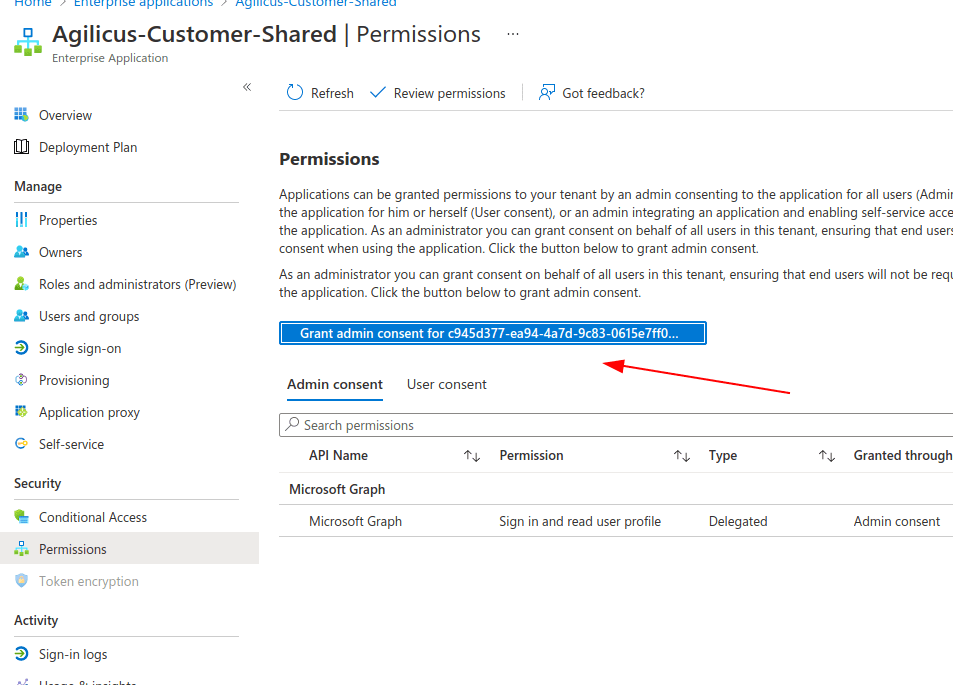Click the Properties bars icon
The image size is (953, 685).
(x=21, y=219)
